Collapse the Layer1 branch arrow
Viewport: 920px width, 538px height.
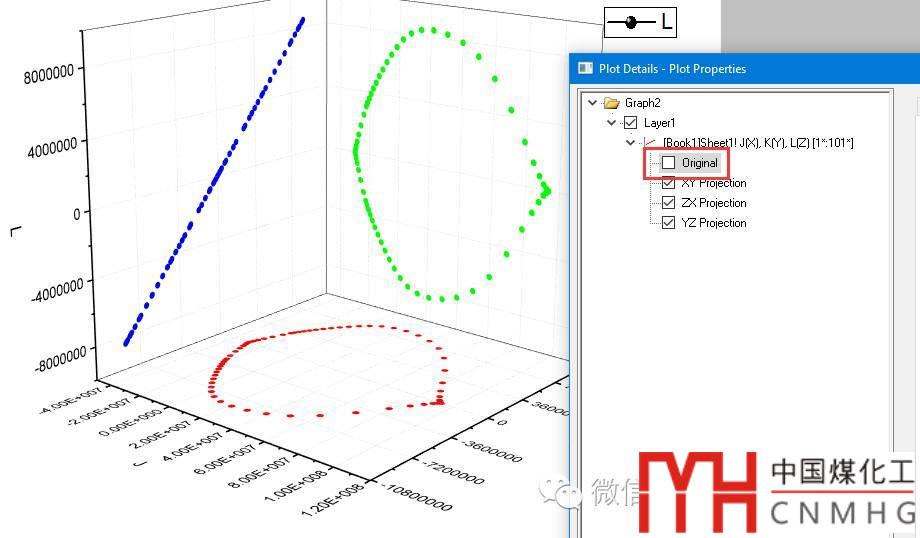coord(612,123)
